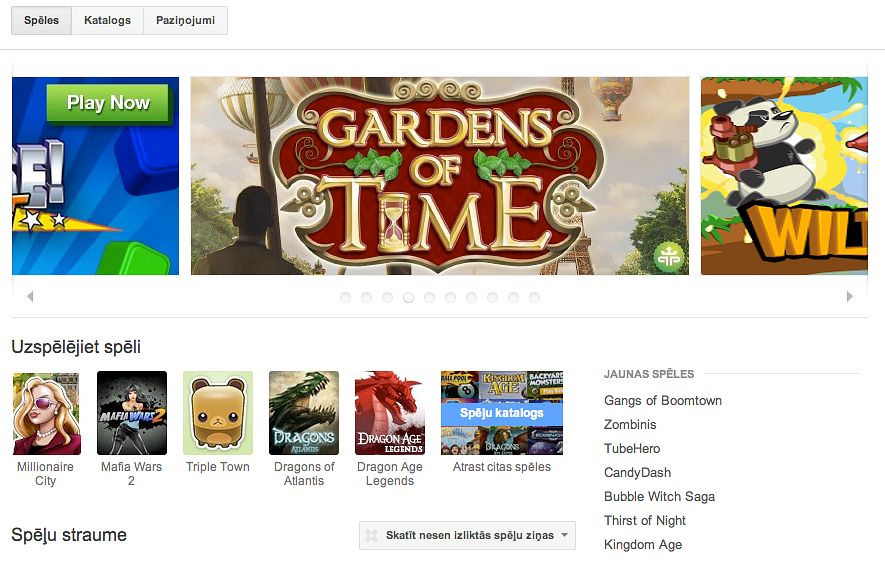
Task: Select the fifth carousel page dot
Action: pos(430,297)
